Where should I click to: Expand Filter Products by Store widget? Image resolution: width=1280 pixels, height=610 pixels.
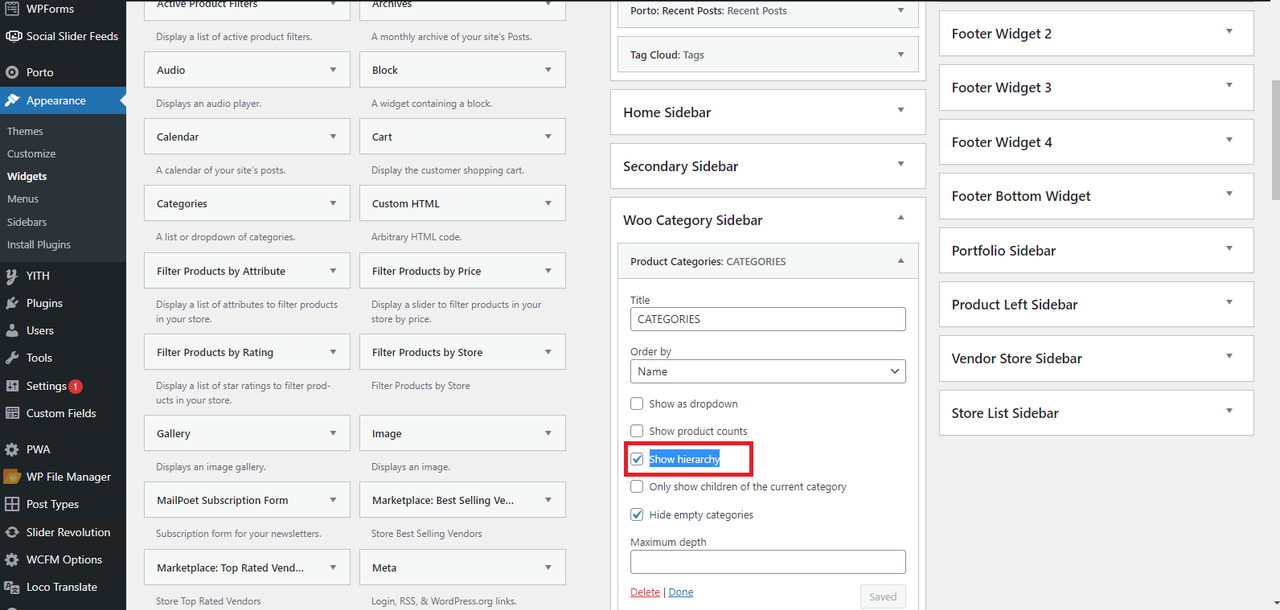pos(548,352)
